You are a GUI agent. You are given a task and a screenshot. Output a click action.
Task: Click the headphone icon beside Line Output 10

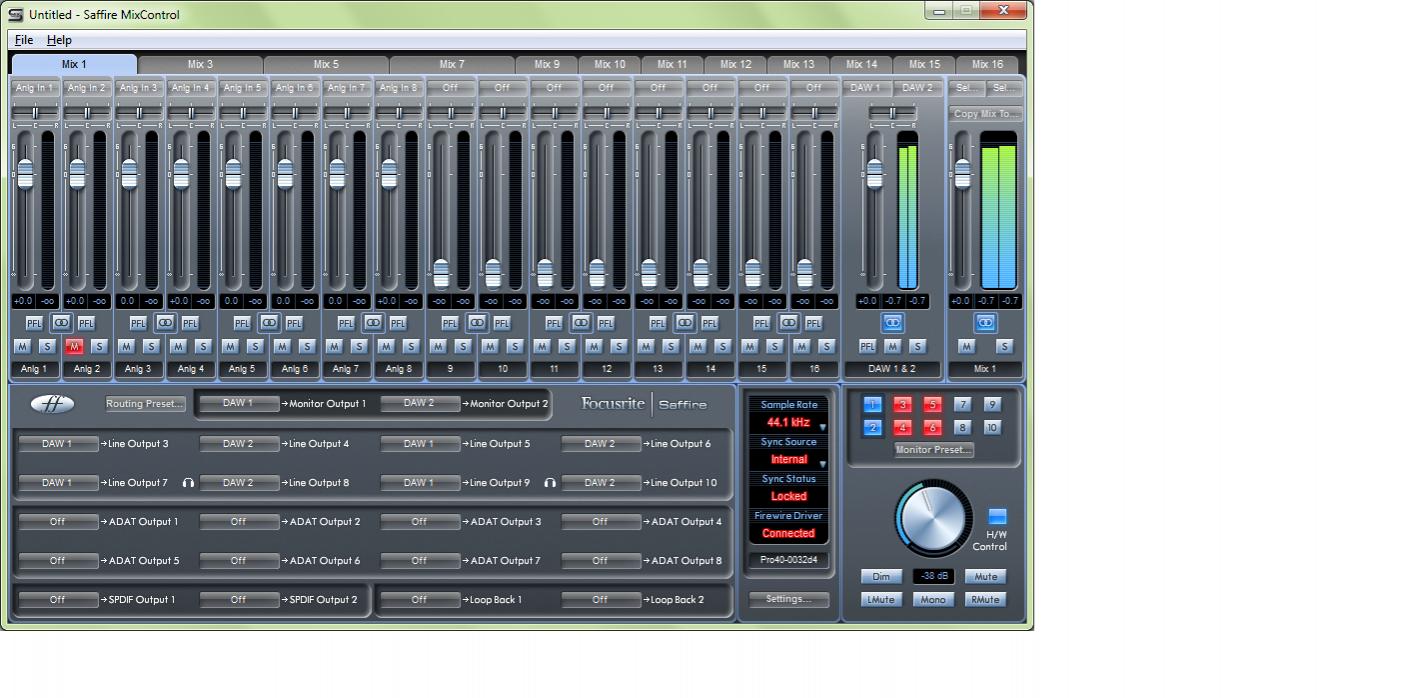pos(550,483)
